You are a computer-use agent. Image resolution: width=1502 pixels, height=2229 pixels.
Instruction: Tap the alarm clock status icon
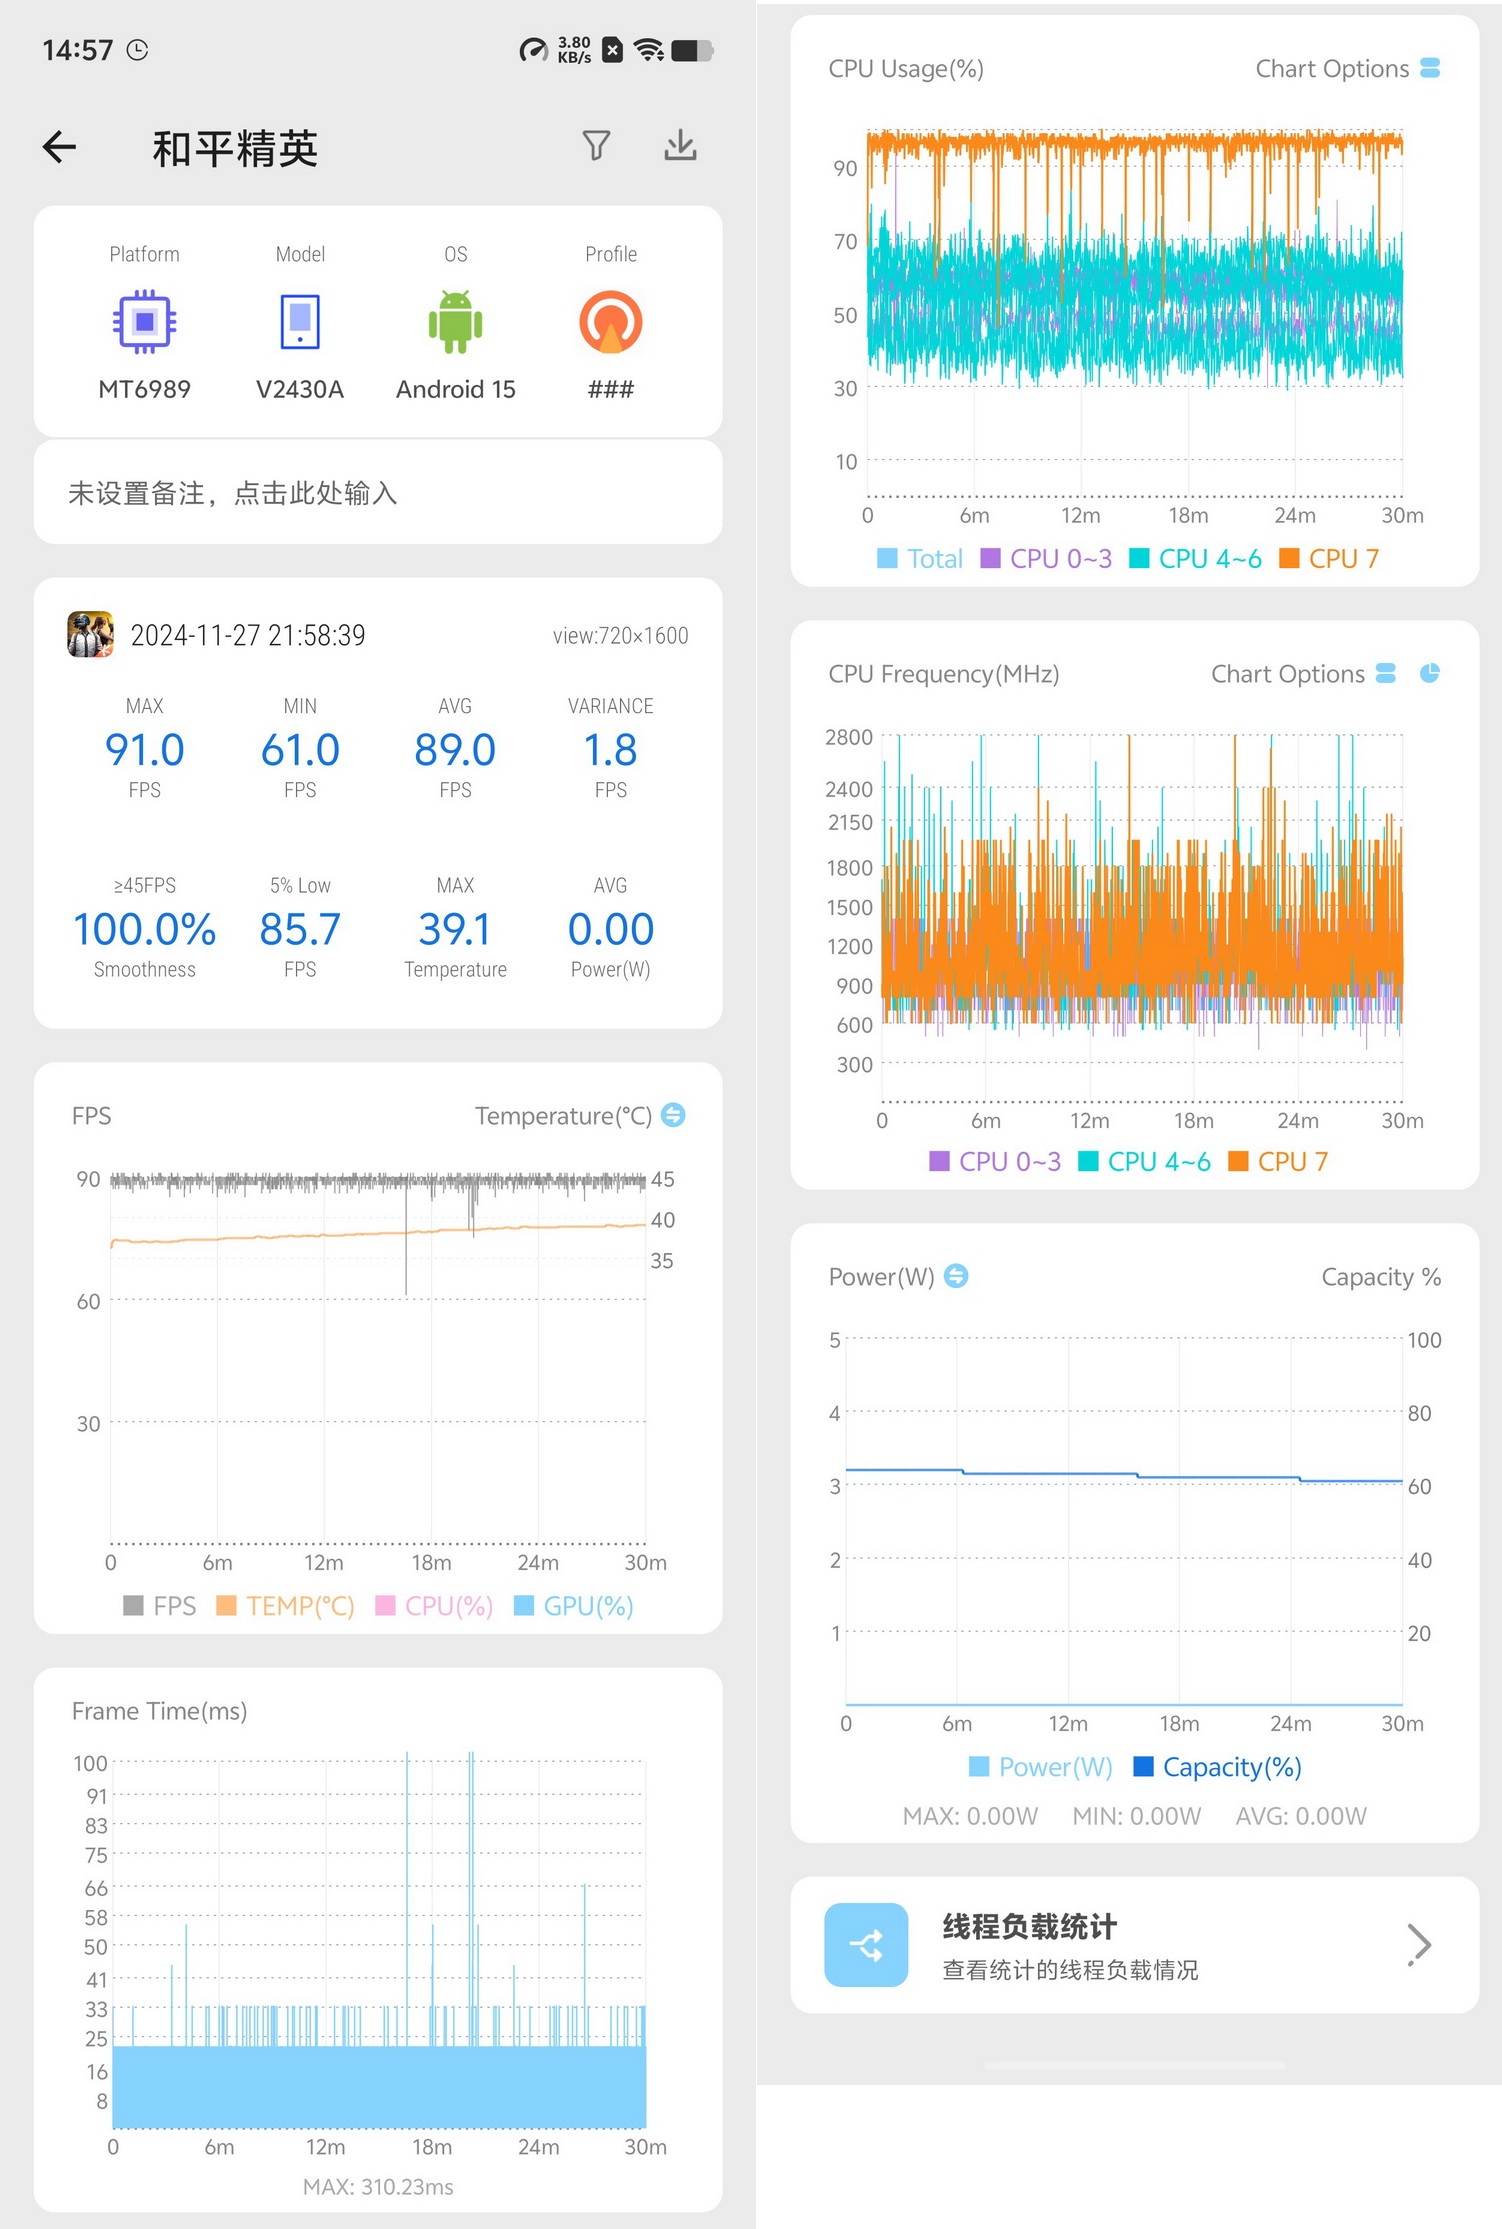[x=138, y=50]
